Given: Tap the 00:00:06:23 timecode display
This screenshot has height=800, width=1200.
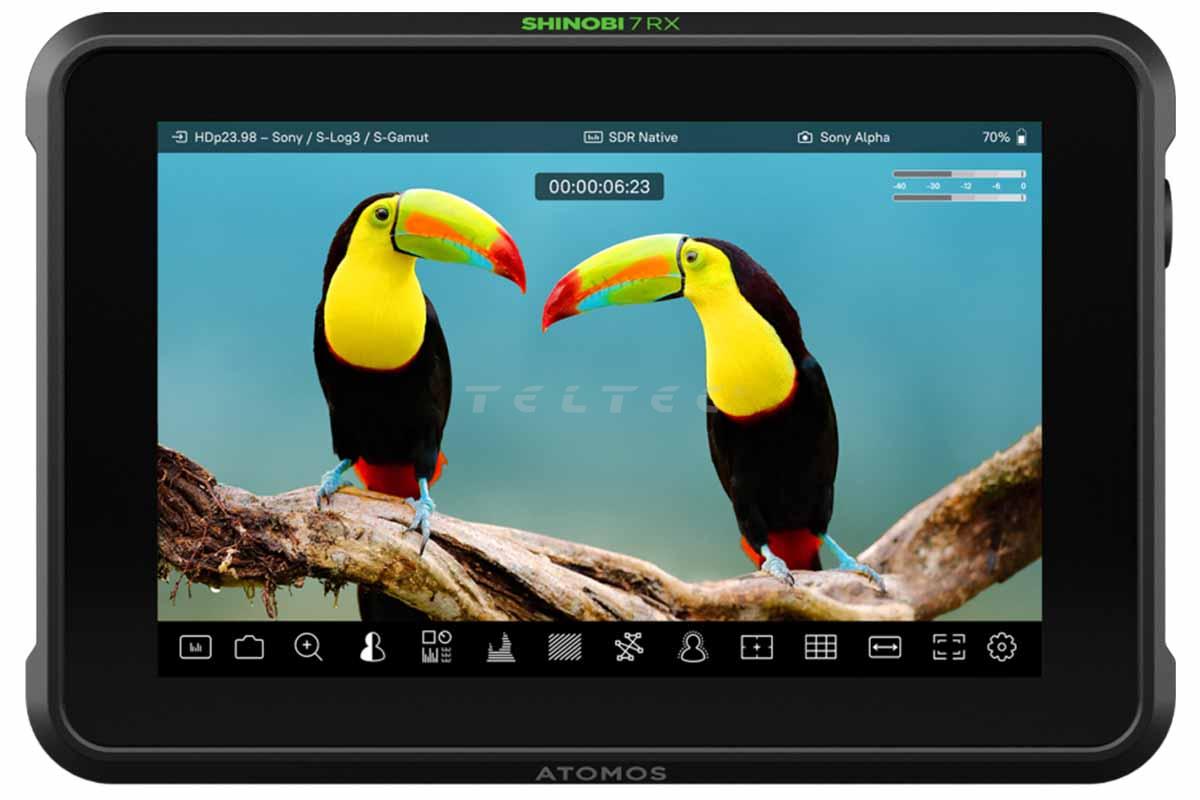Looking at the screenshot, I should (x=599, y=187).
